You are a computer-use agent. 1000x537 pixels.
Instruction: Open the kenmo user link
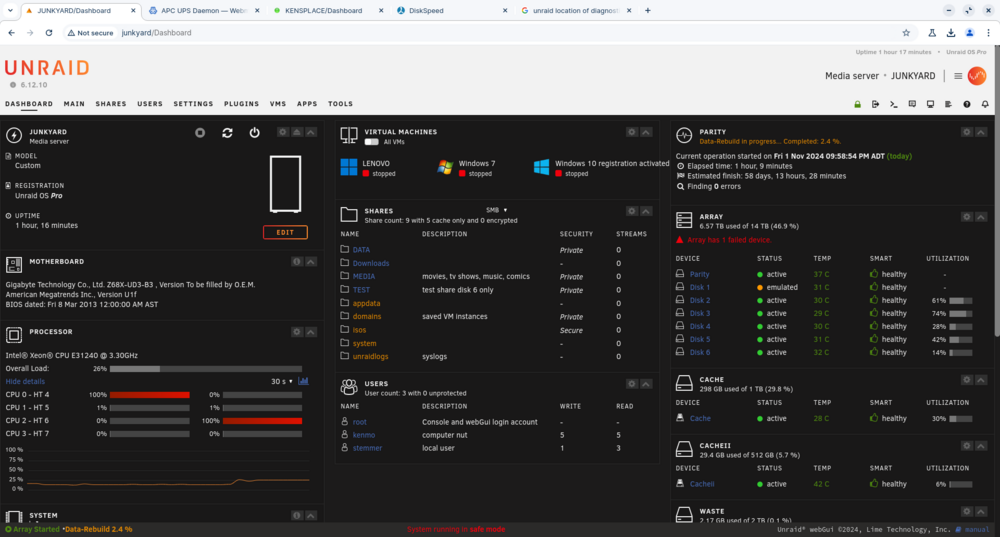(364, 435)
